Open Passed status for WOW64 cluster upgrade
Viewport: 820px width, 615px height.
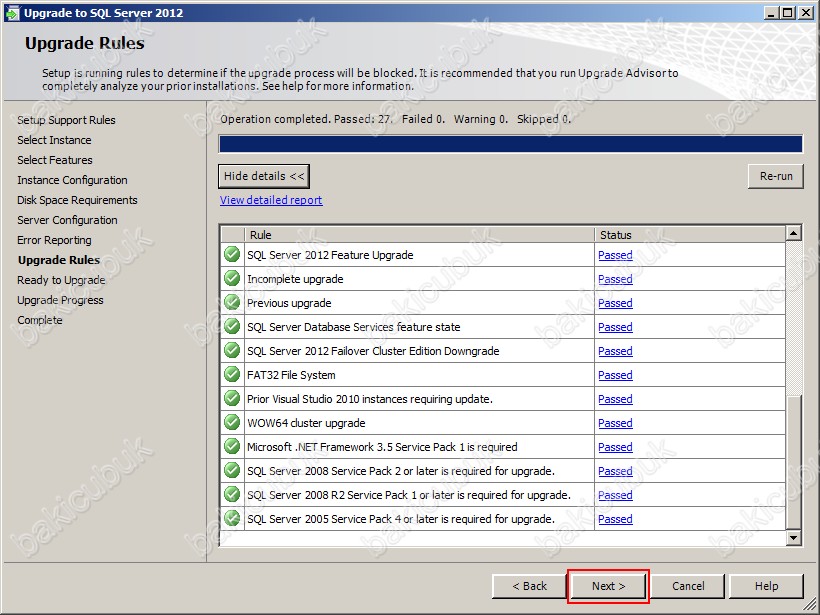[x=615, y=423]
